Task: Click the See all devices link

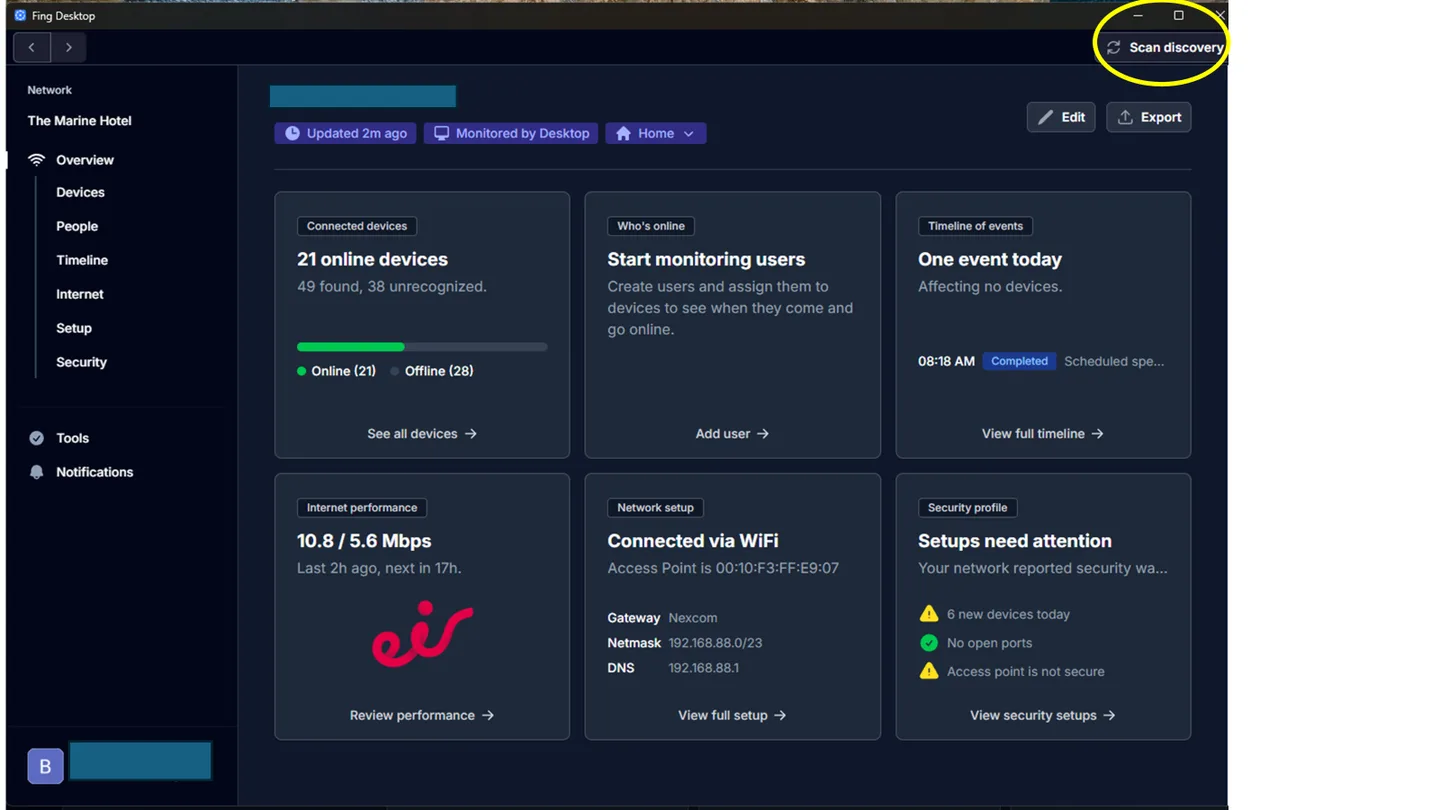Action: (x=422, y=434)
